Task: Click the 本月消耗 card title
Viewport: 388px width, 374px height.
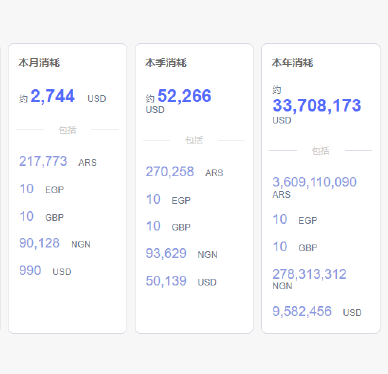Action: (x=39, y=63)
